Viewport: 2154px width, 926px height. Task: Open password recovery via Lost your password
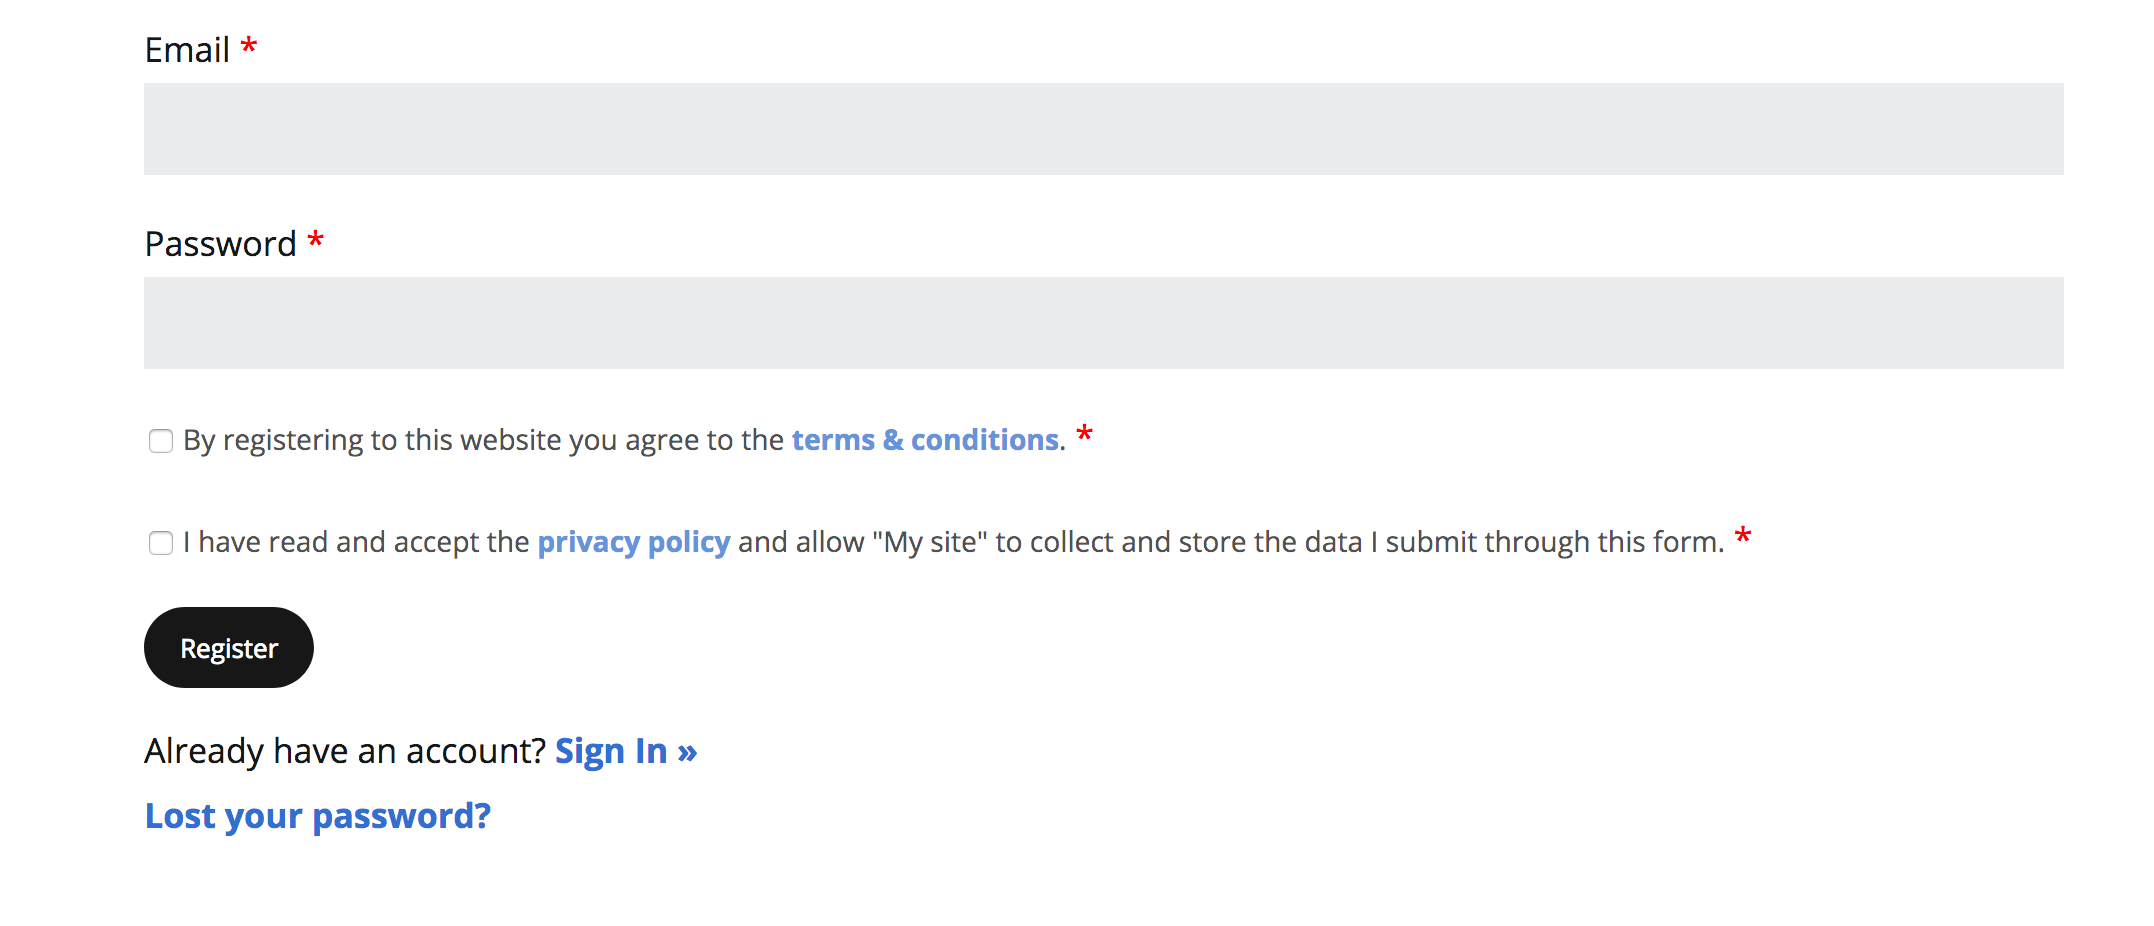click(317, 815)
